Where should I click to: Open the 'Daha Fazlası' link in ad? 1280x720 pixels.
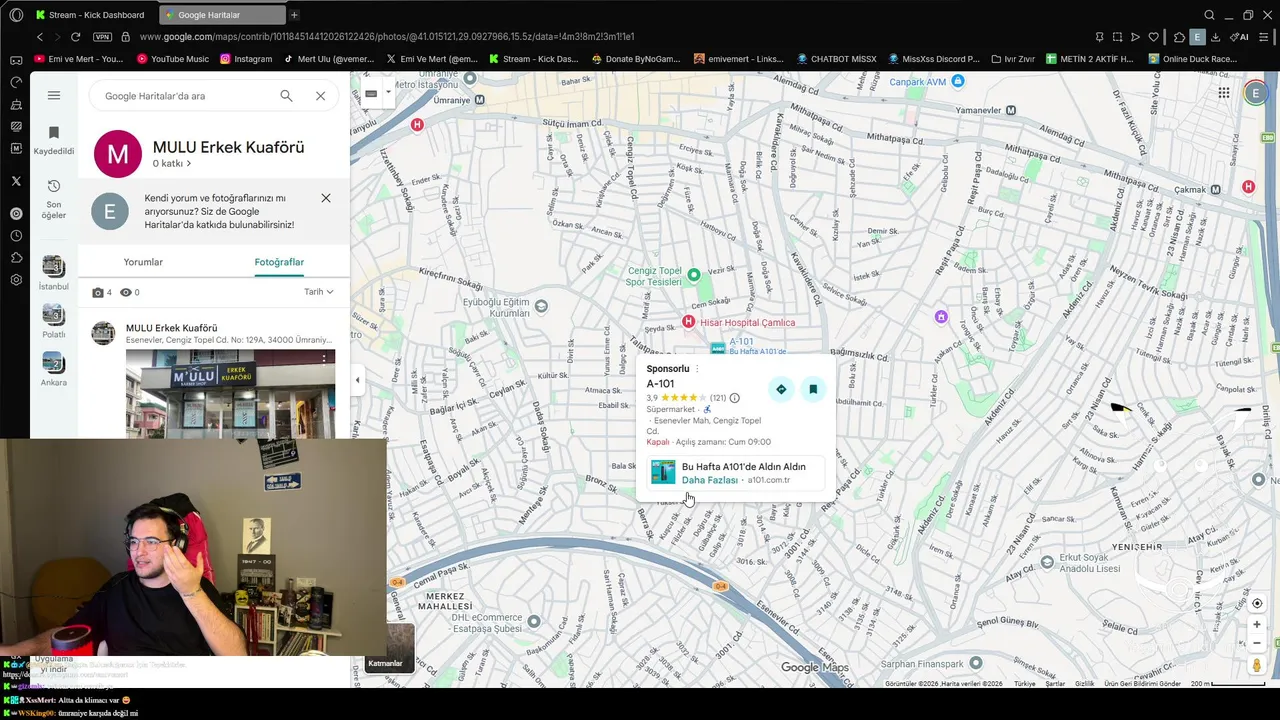[x=709, y=480]
